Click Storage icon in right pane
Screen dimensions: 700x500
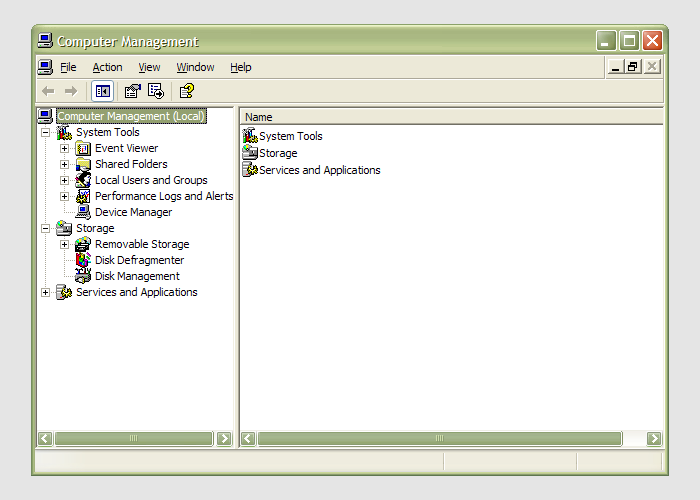pyautogui.click(x=250, y=153)
